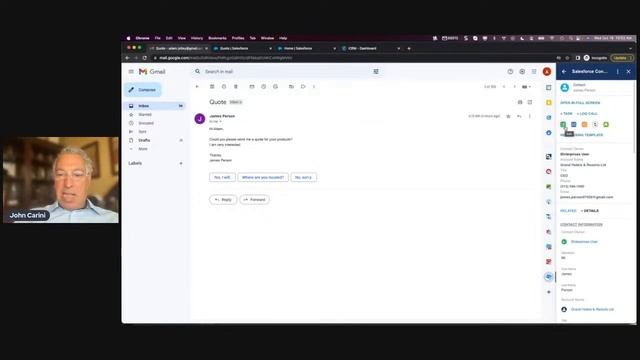
Task: Open Google Tasks in side panel
Action: tap(549, 118)
